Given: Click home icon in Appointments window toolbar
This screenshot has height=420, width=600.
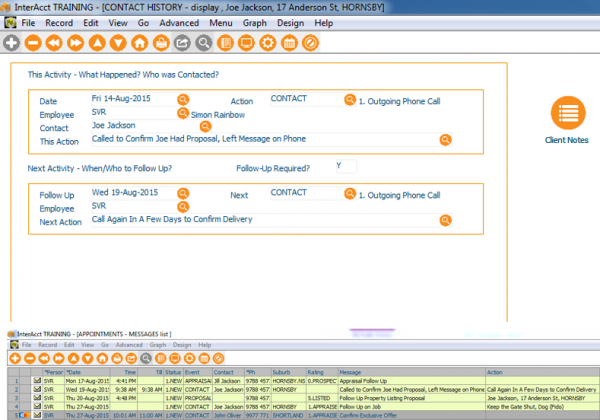Looking at the screenshot, I should point(102,358).
